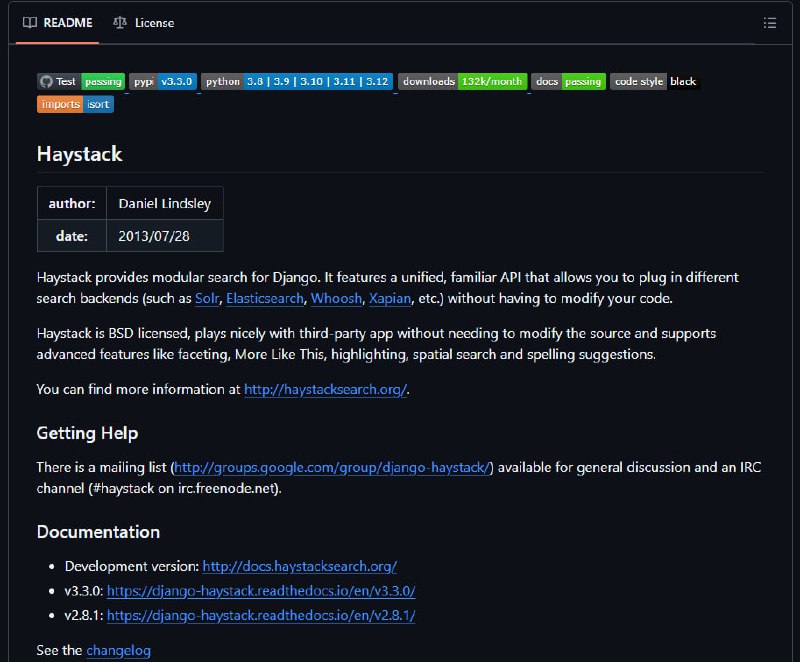Click the docs passing badge
Viewport: 800px width, 662px height.
568,82
